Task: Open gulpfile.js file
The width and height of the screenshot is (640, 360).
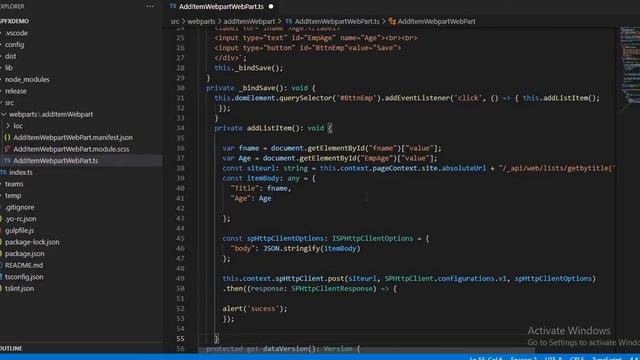Action: point(19,231)
